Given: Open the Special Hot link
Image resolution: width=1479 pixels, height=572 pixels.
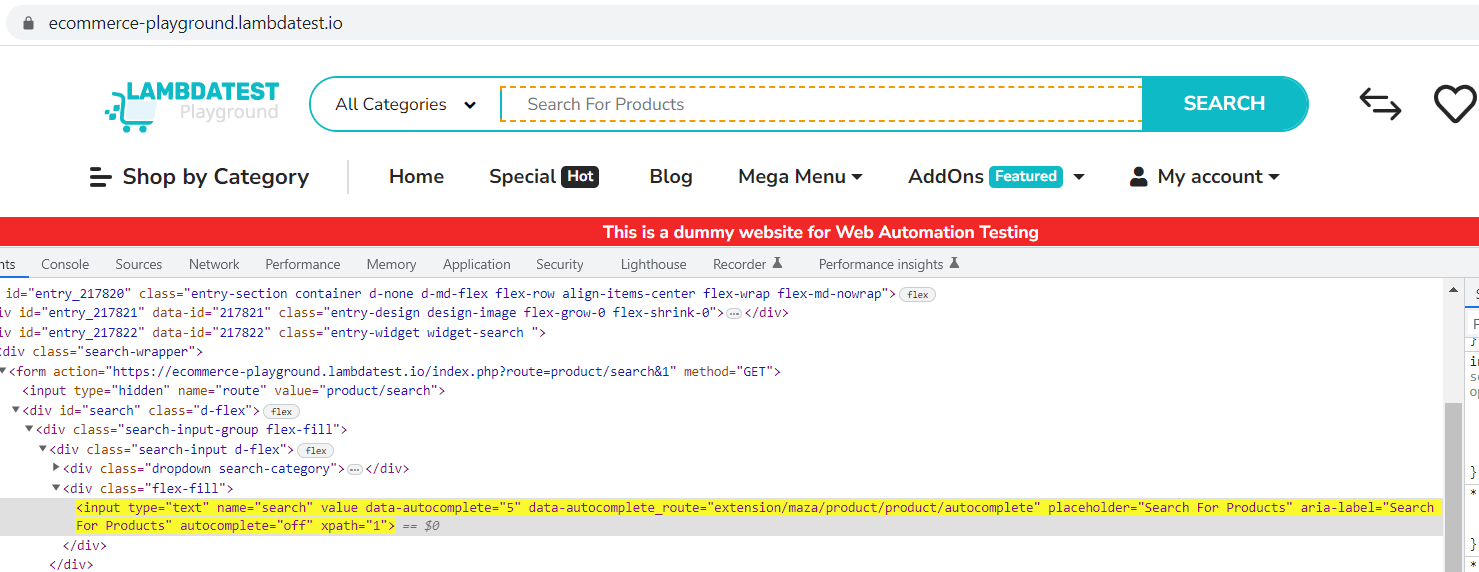Looking at the screenshot, I should pos(544,177).
